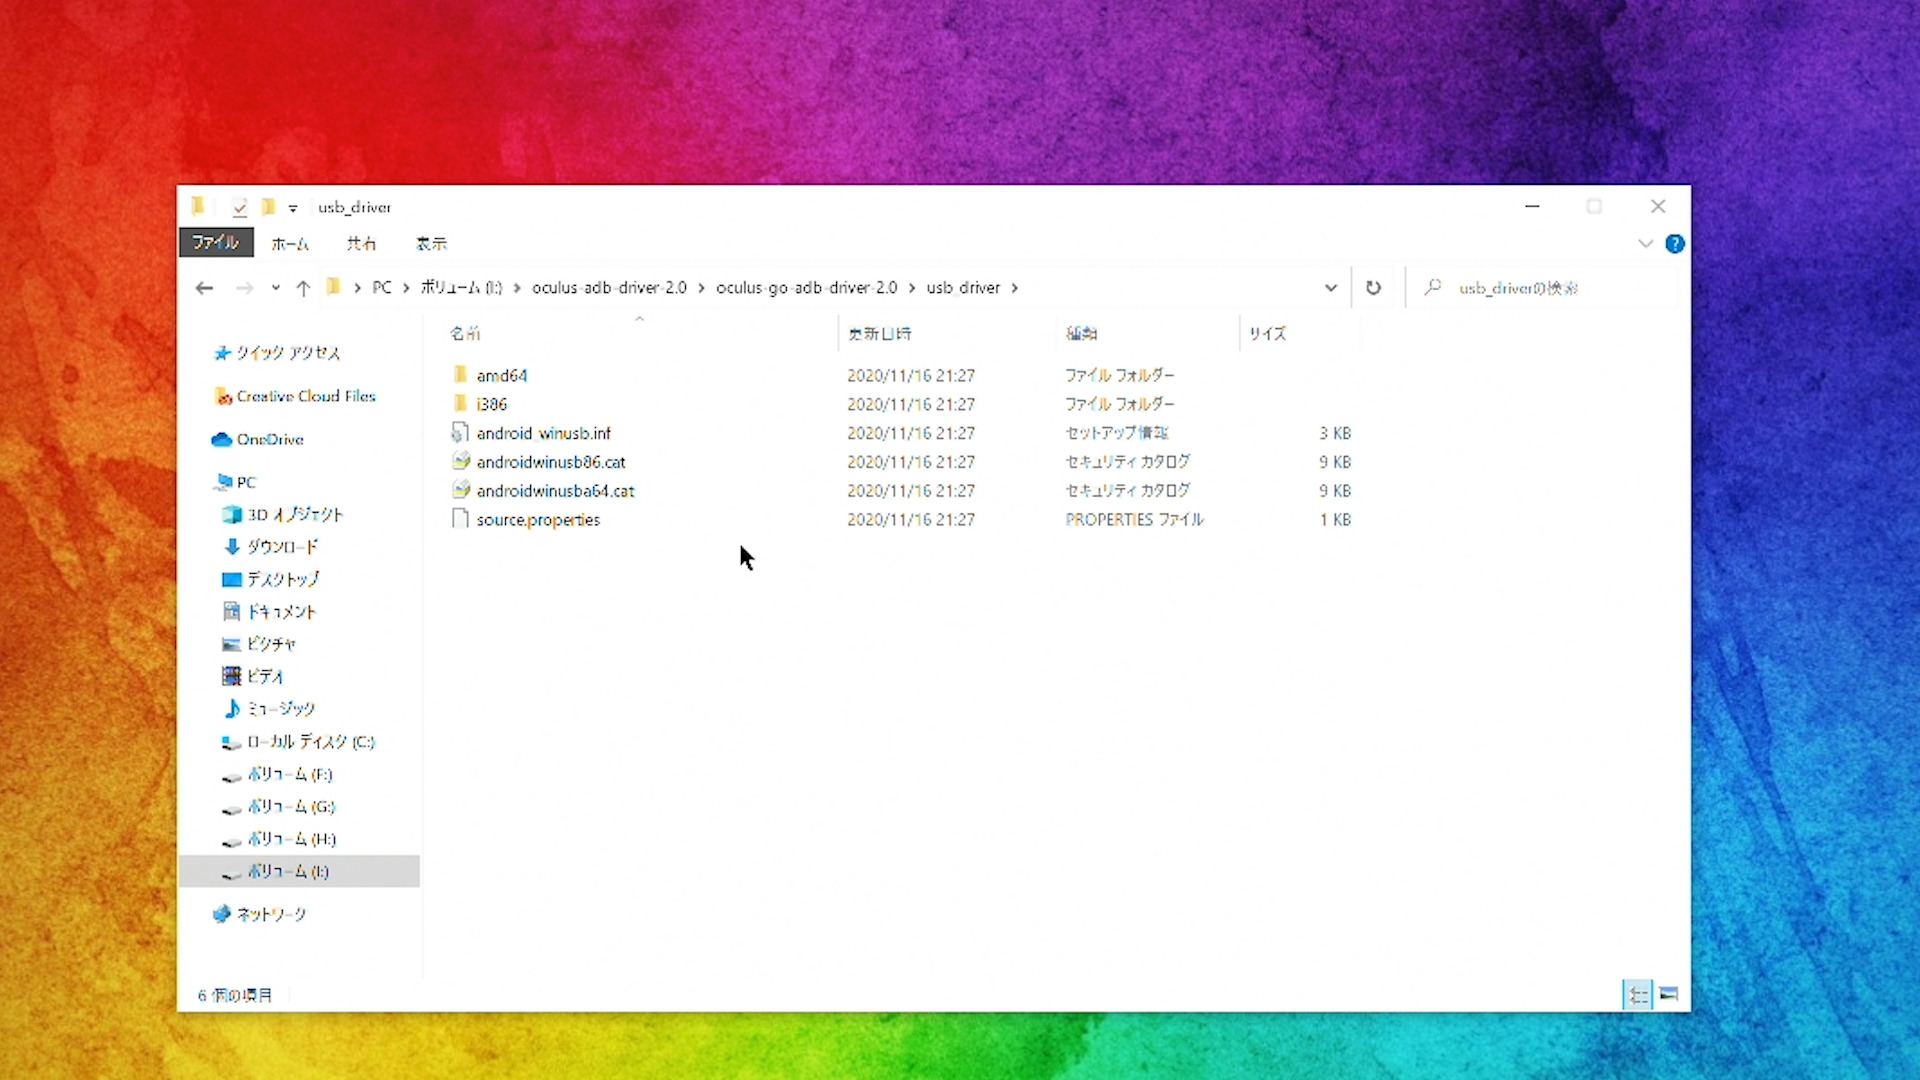Click the 3 KB size of android_winusb.inf
Screen dimensions: 1920x1080
click(x=1335, y=433)
